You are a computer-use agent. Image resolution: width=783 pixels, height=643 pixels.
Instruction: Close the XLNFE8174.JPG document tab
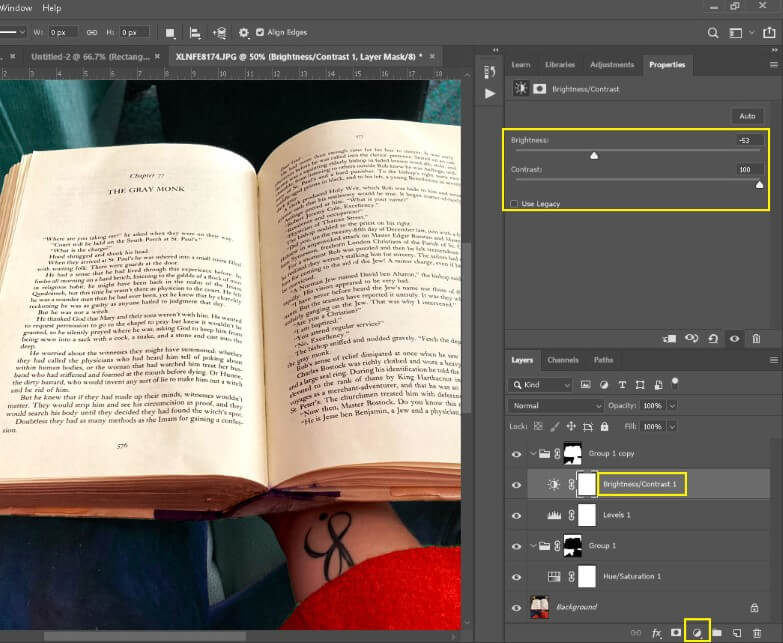click(x=432, y=56)
